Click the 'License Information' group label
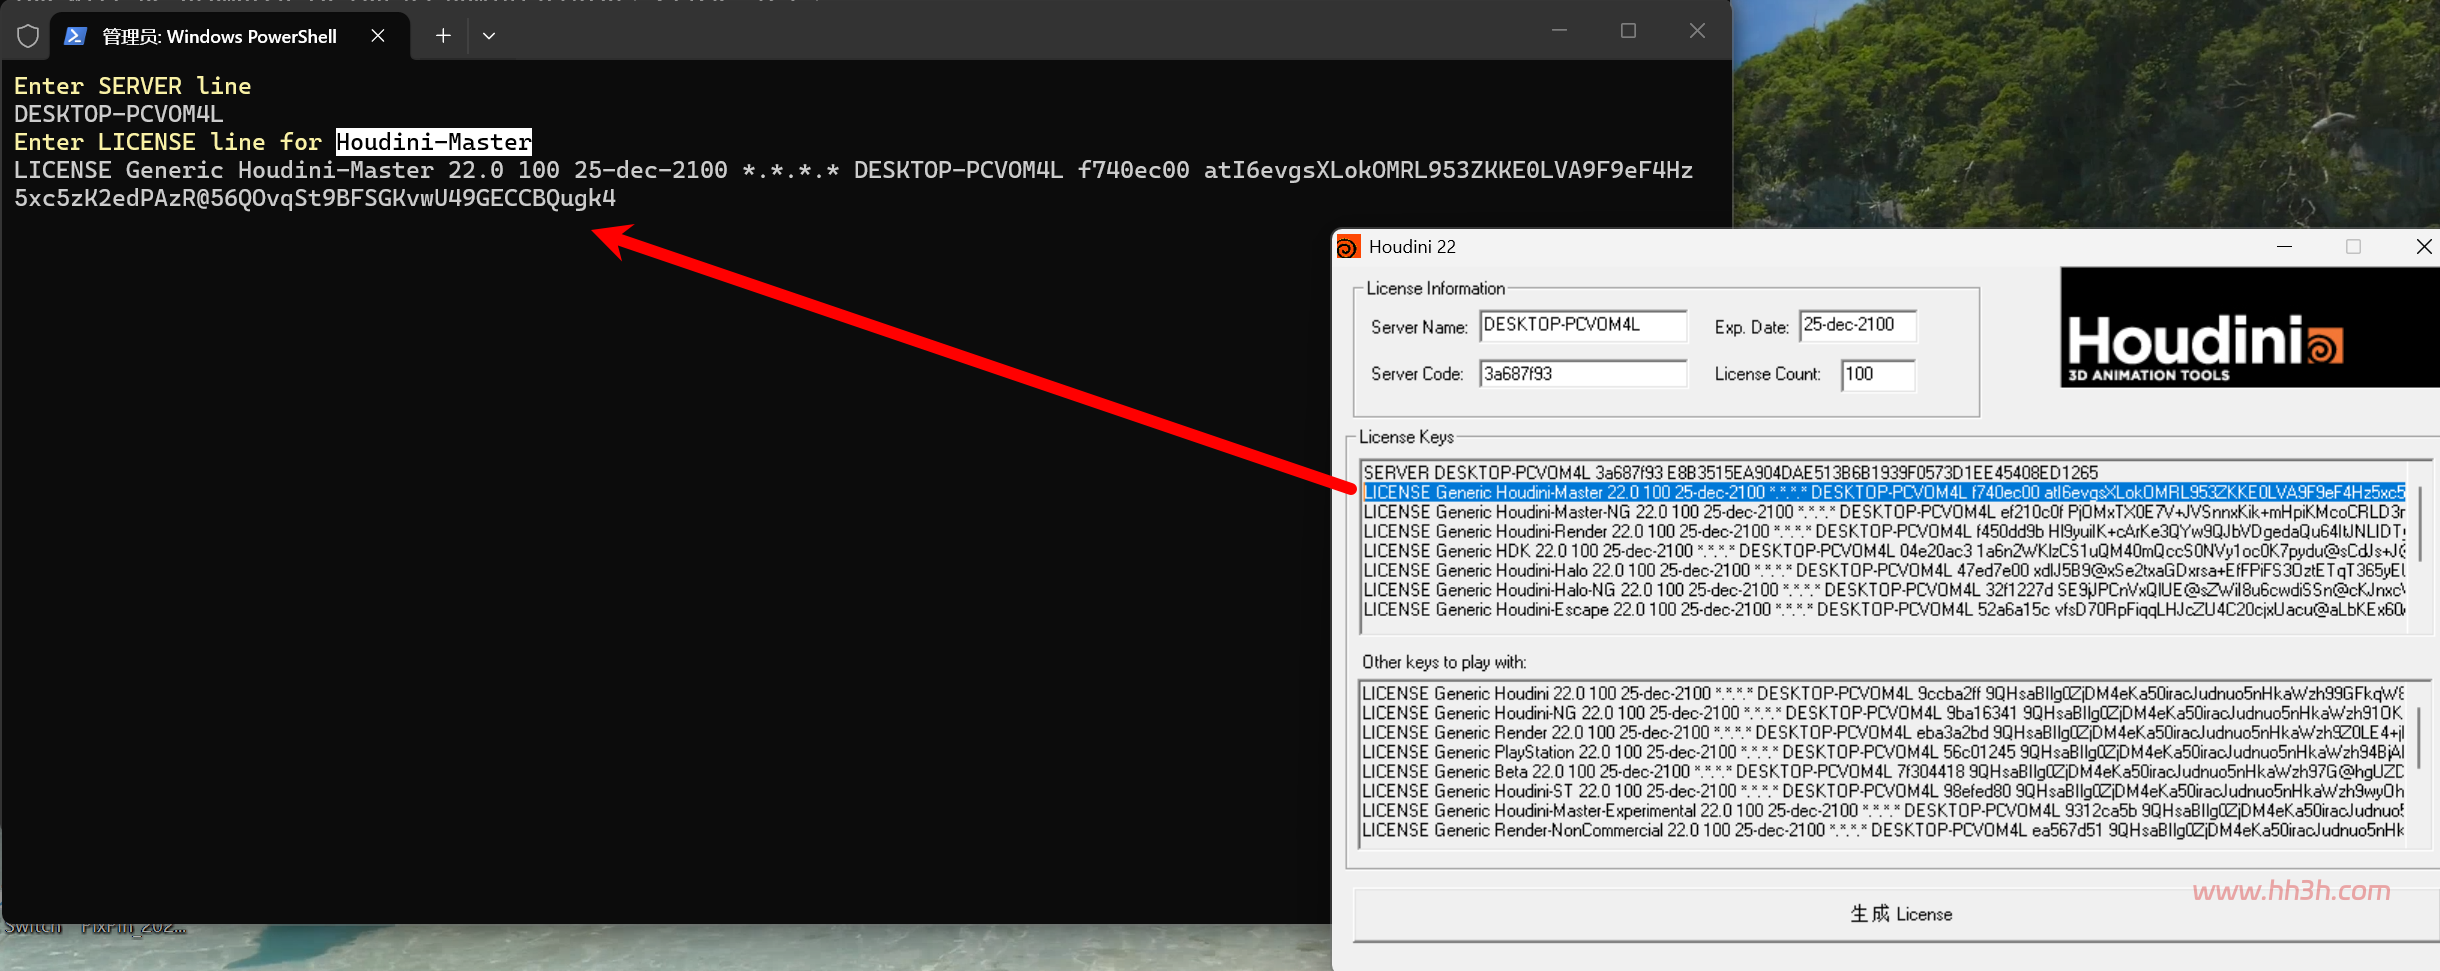Screen dimensions: 2440x971 1435,288
